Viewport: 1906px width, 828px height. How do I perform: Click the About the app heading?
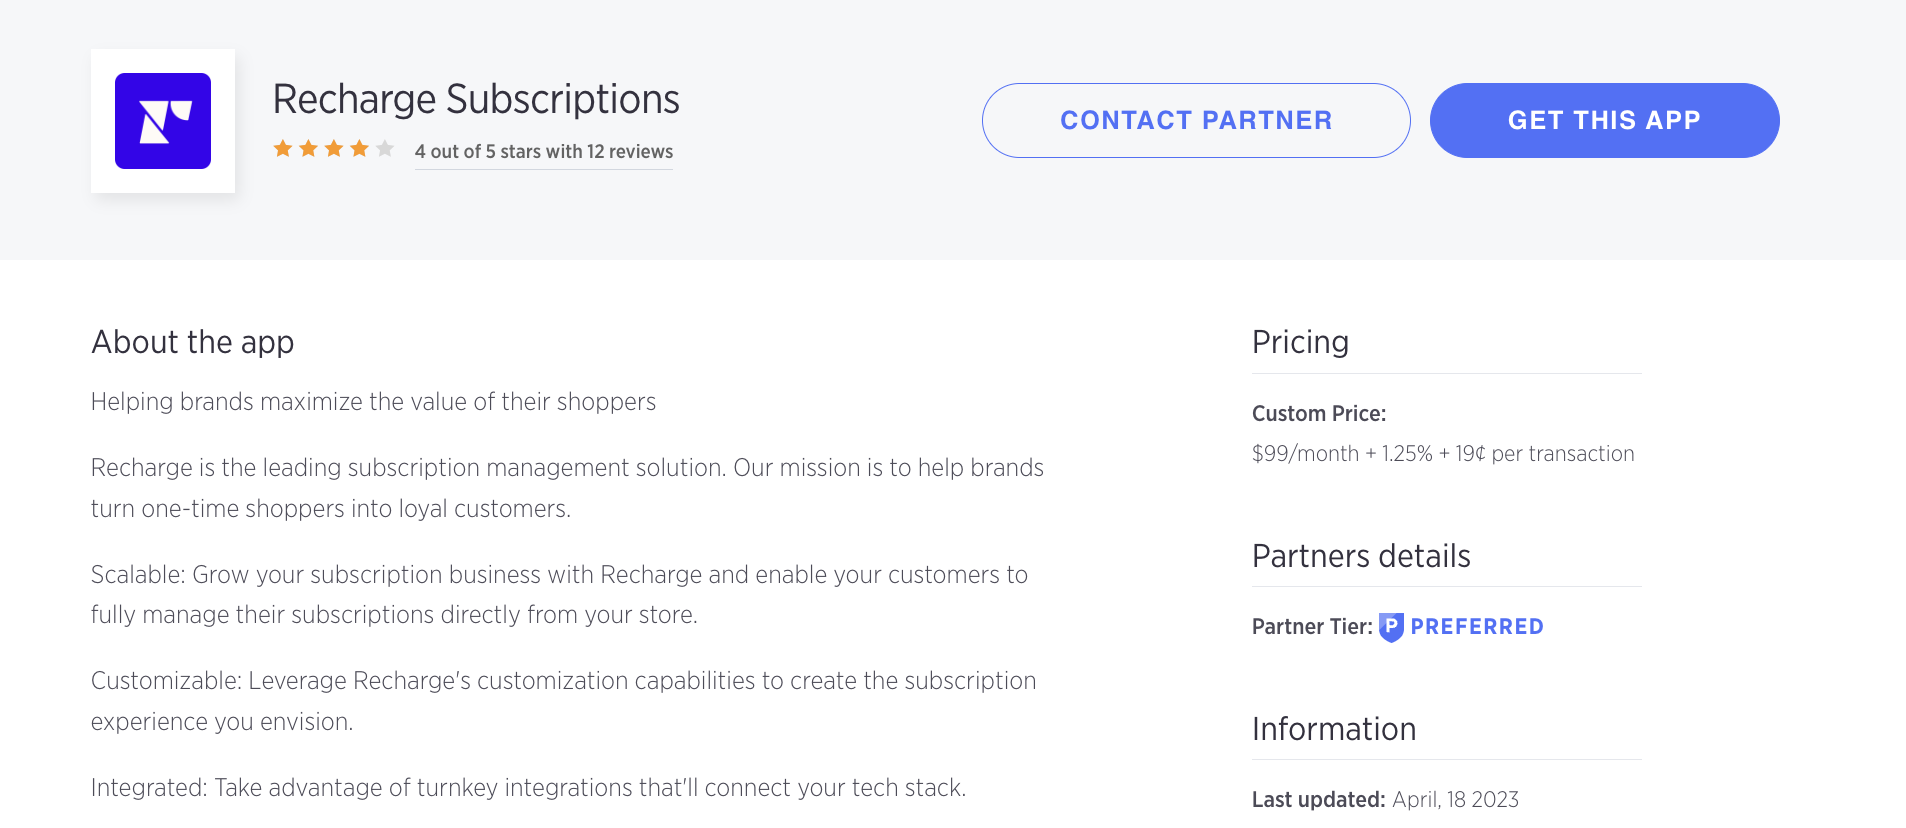pyautogui.click(x=192, y=342)
